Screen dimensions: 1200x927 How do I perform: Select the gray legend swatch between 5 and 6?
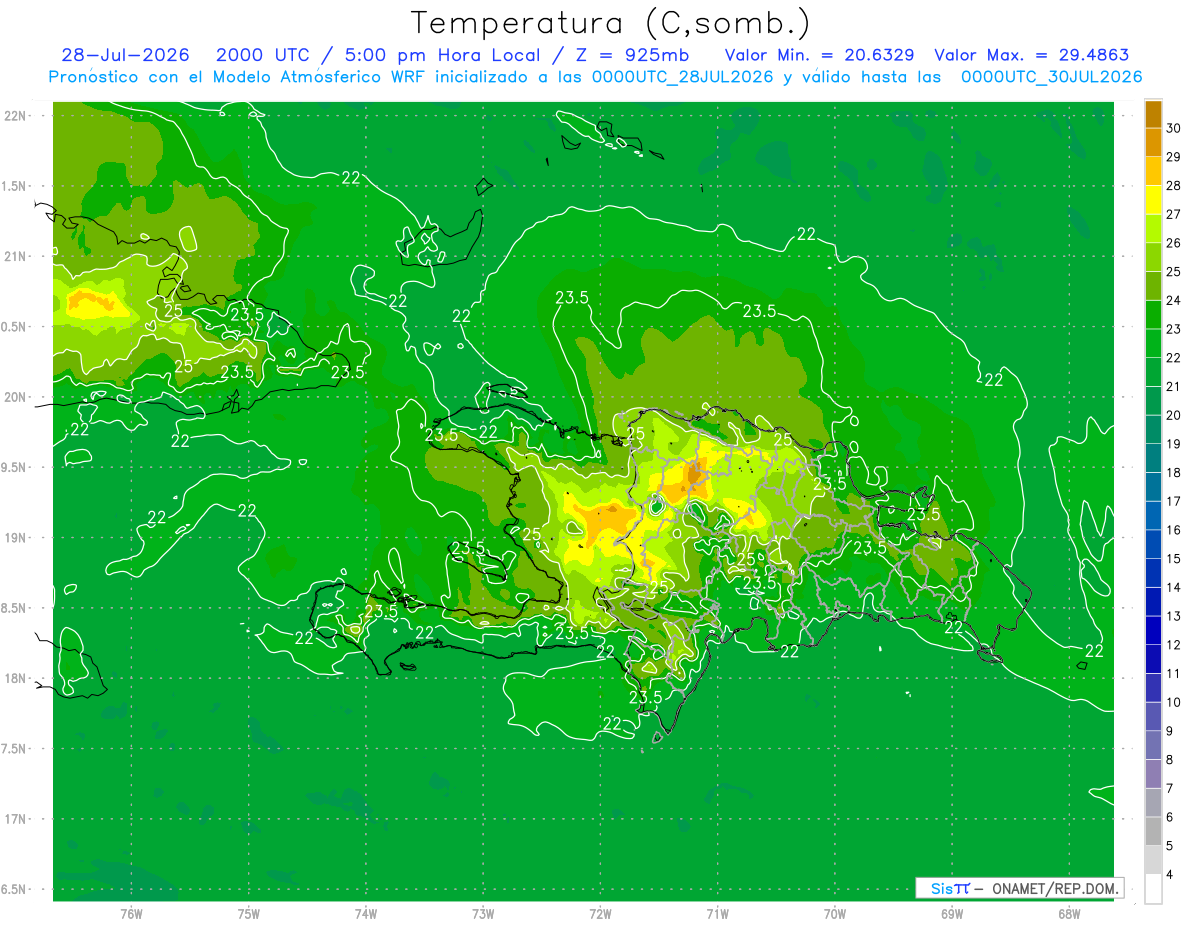[x=1153, y=831]
